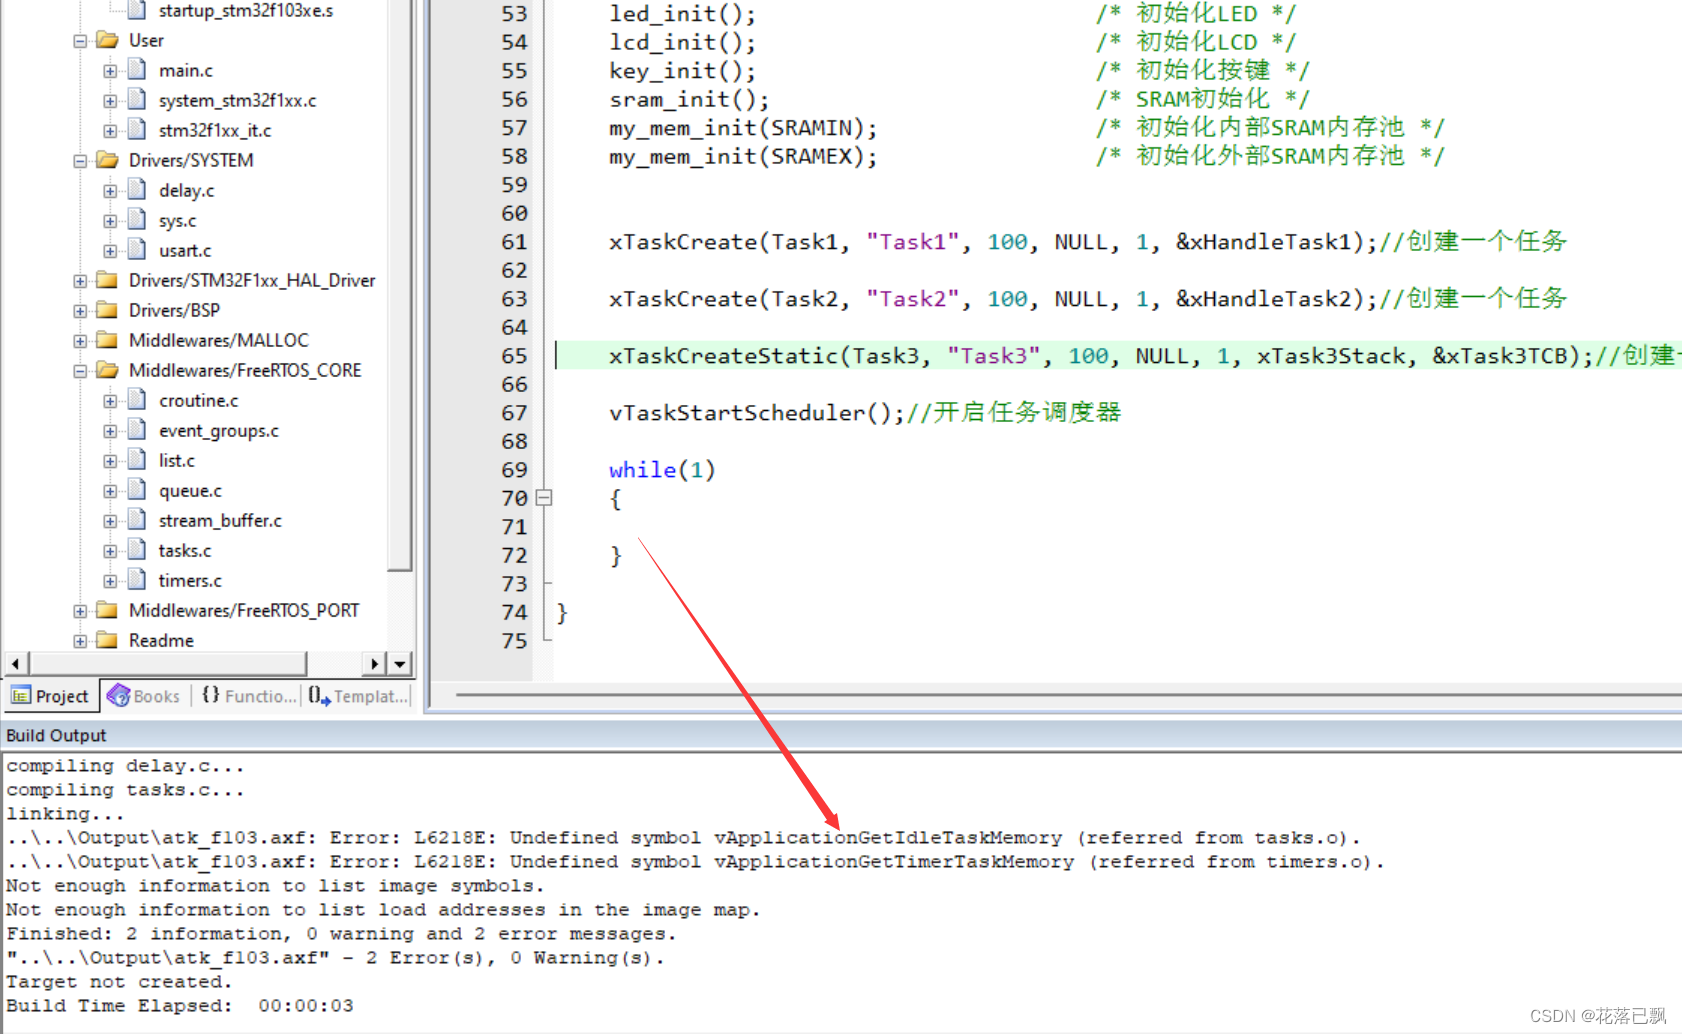Click the queue.c file icon

tap(138, 490)
